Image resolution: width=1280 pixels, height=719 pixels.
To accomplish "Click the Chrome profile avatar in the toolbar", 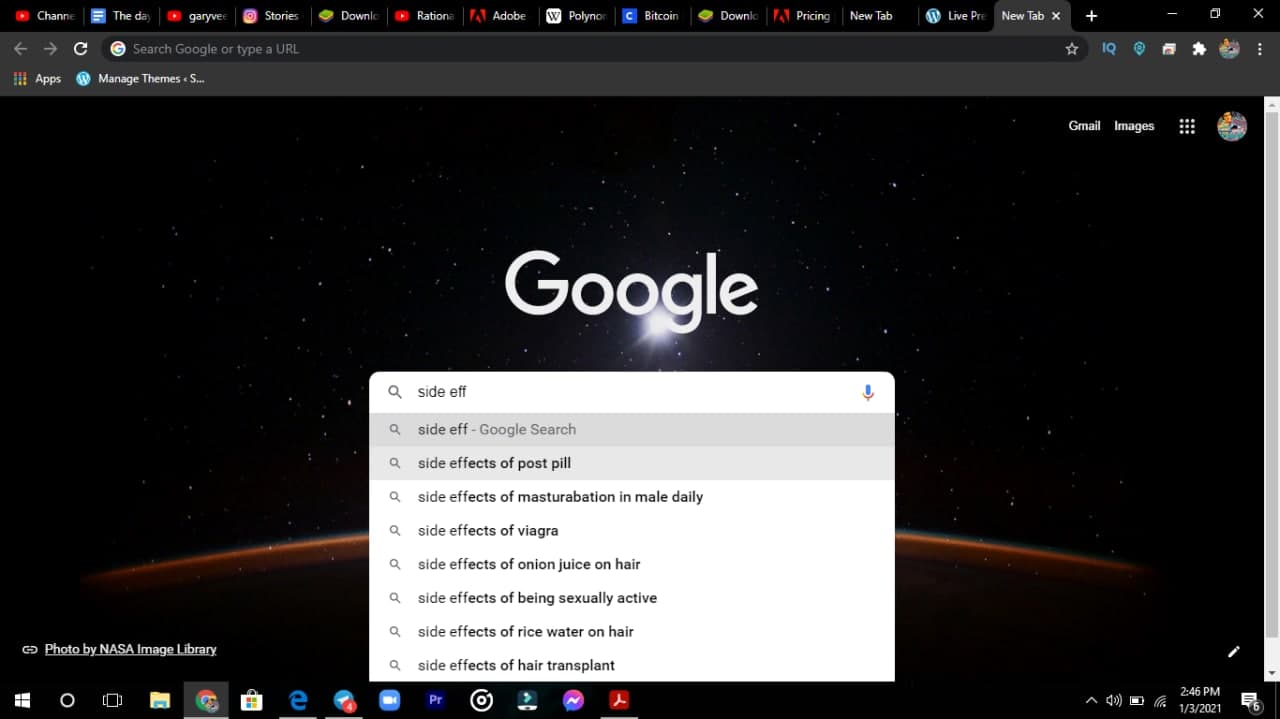I will click(x=1230, y=48).
